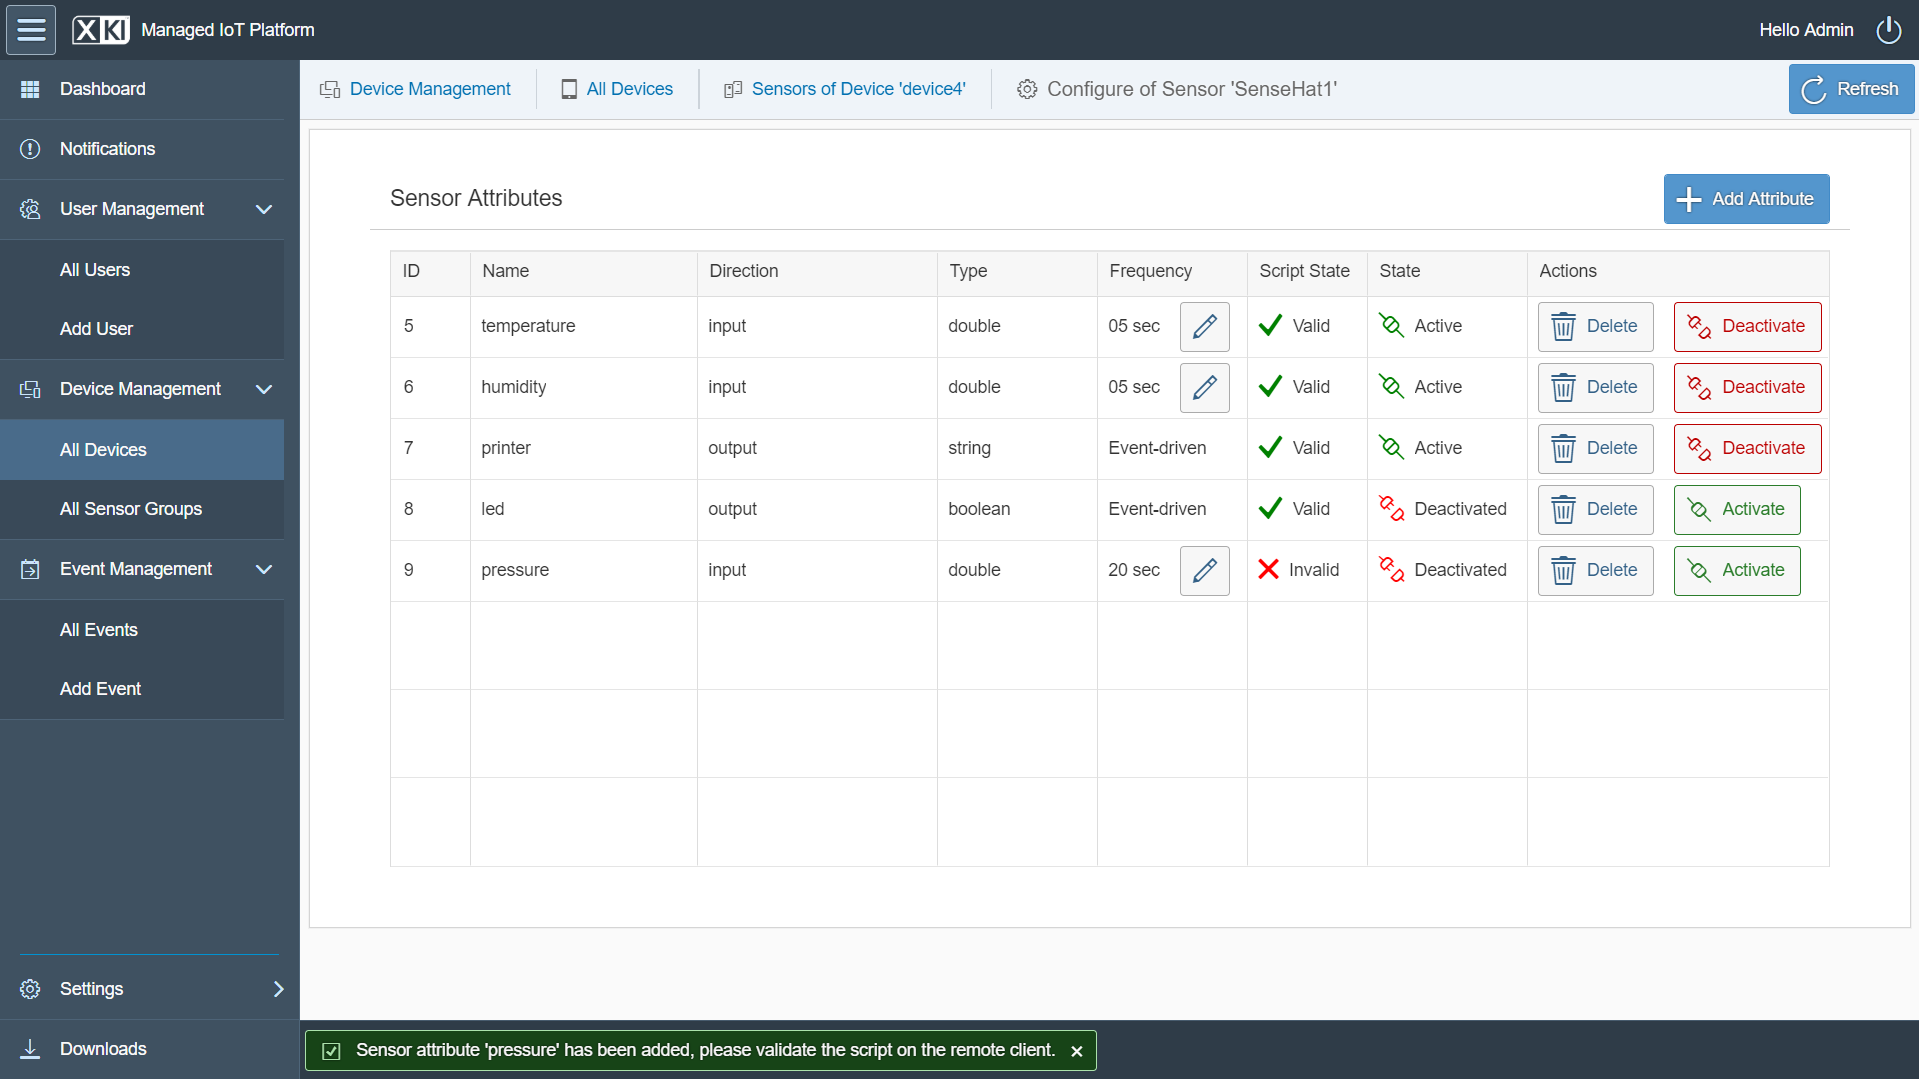Collapse the User Management section

264,209
